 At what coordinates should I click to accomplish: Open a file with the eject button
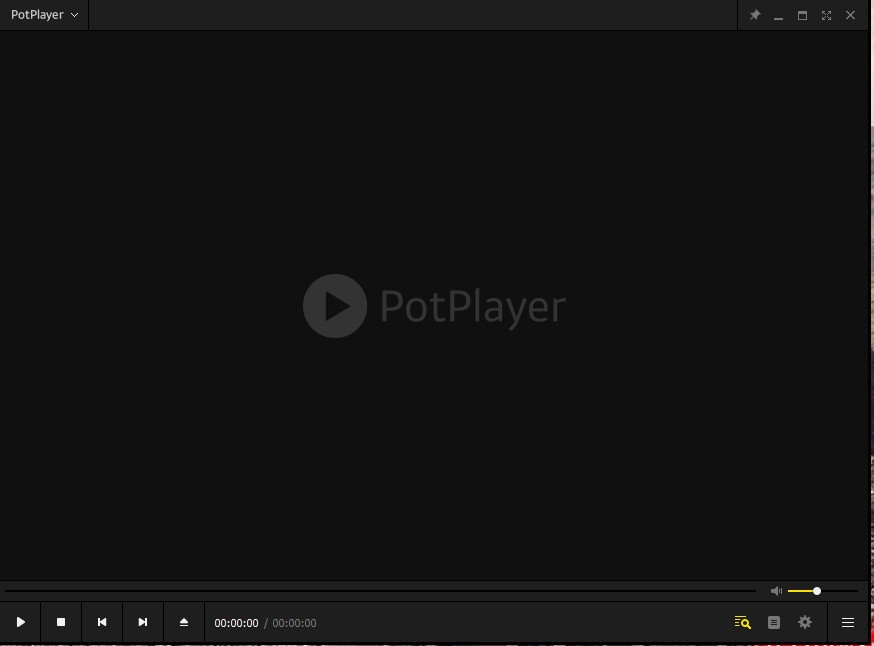click(x=184, y=622)
